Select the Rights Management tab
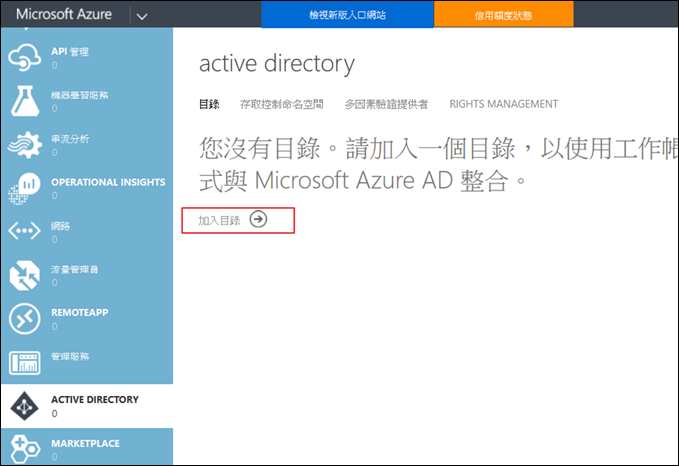 pyautogui.click(x=503, y=104)
